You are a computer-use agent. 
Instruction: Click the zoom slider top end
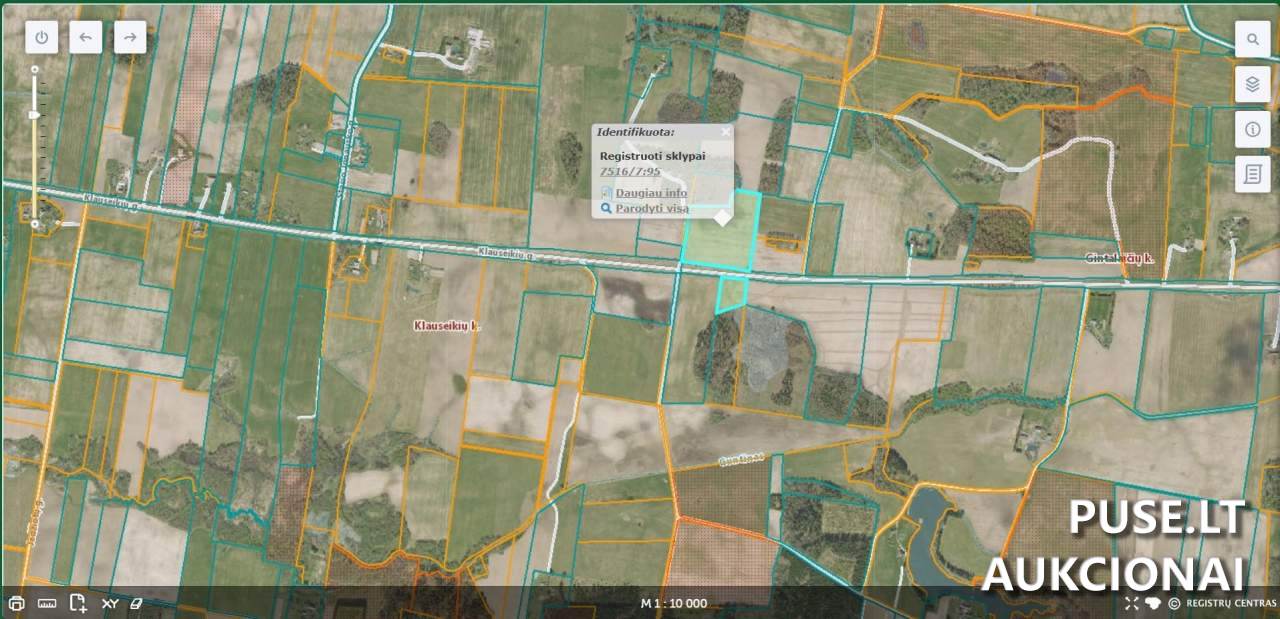click(x=35, y=70)
